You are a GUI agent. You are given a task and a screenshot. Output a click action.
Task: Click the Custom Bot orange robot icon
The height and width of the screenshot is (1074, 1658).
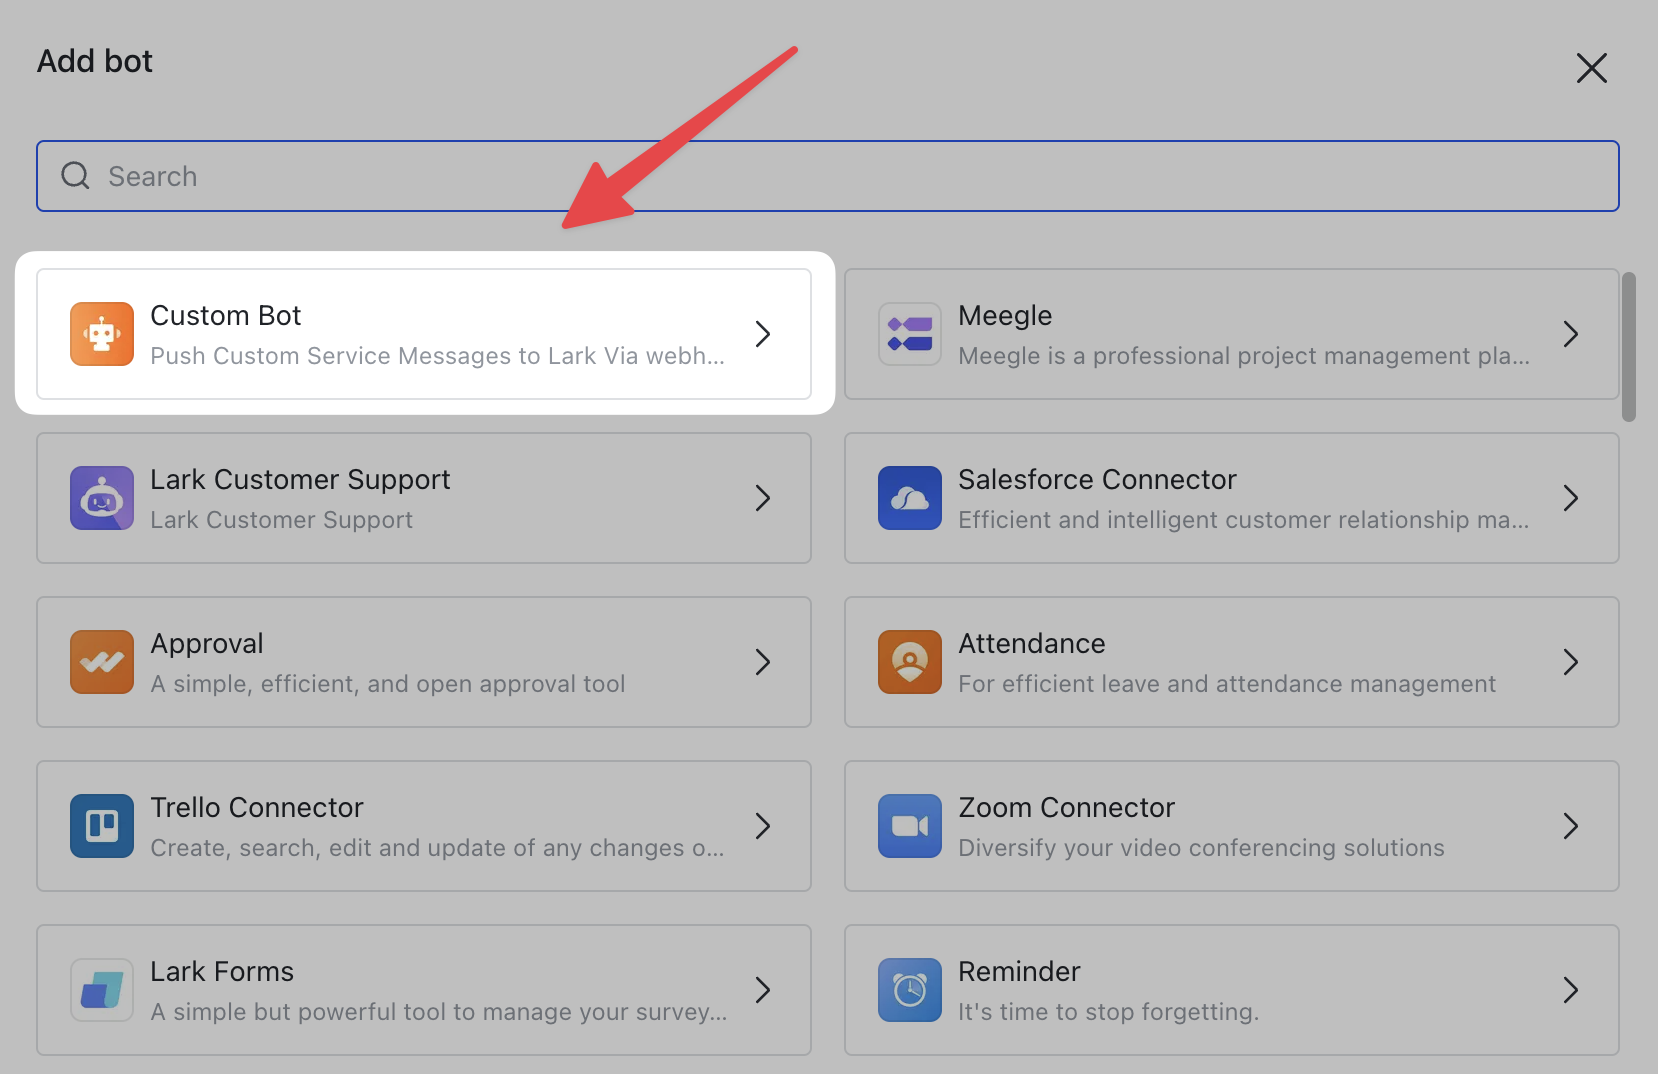pos(102,334)
